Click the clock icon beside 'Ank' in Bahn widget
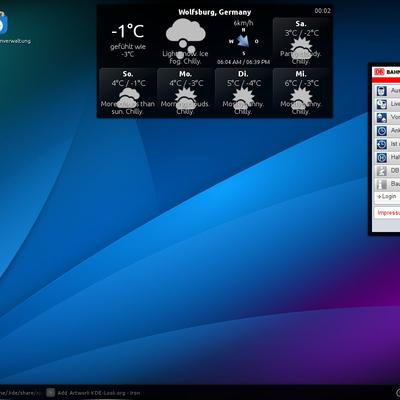 [x=382, y=131]
